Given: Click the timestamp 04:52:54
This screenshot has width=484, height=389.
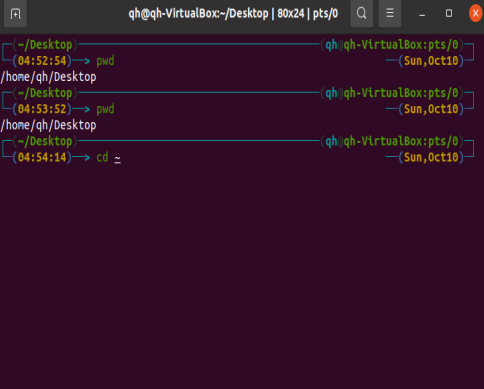Looking at the screenshot, I should click(x=42, y=61).
